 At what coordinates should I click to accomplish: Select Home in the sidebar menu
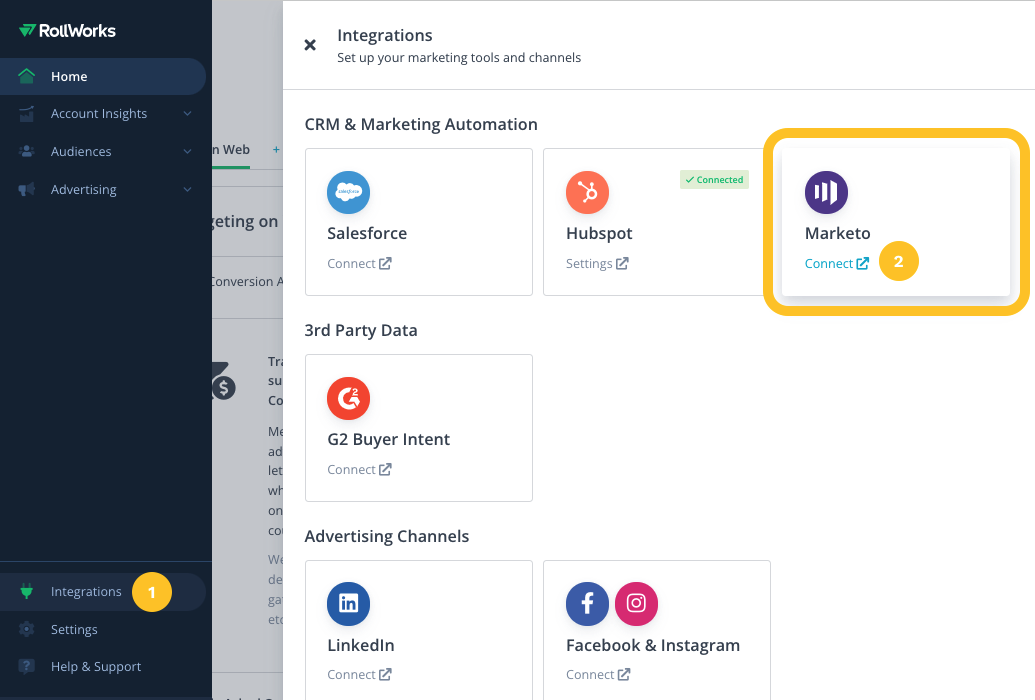click(68, 76)
